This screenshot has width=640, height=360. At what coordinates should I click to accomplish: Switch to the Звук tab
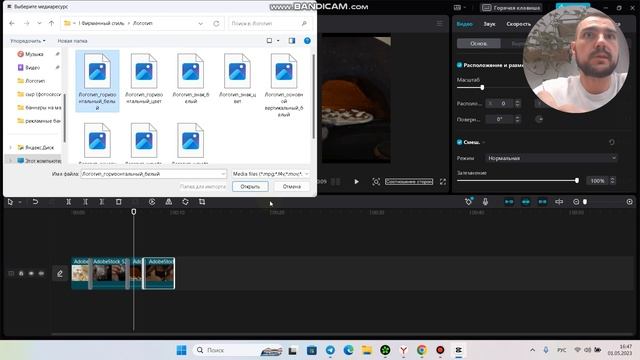point(489,24)
